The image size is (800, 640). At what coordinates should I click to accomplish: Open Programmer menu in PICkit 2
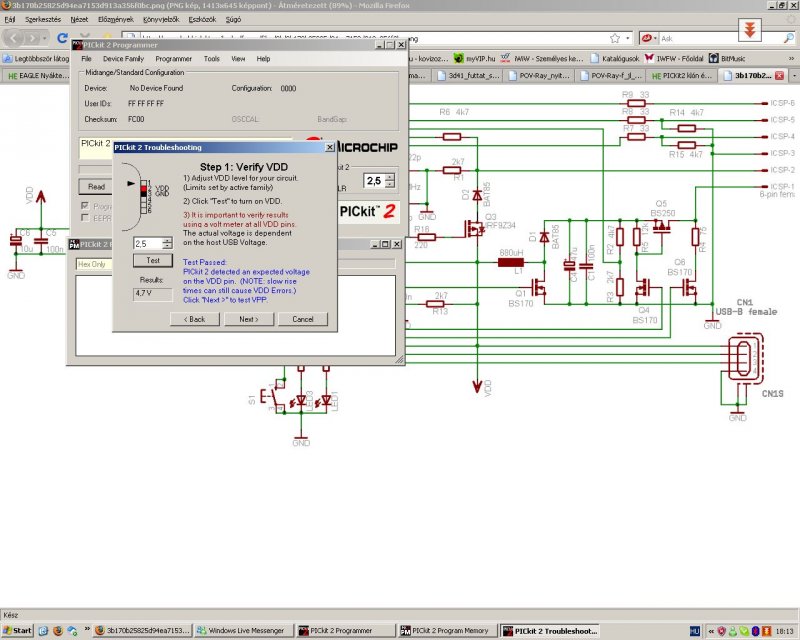click(x=173, y=59)
